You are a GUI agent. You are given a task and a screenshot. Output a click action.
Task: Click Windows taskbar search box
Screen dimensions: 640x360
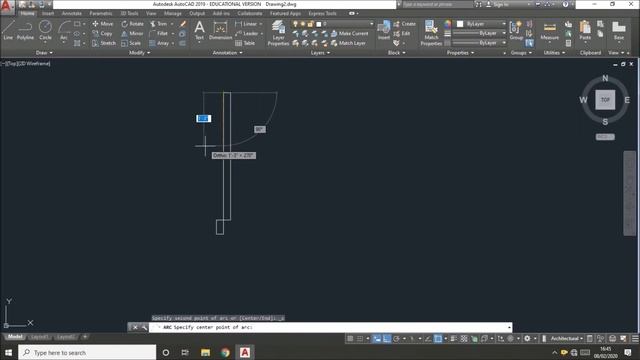coord(87,352)
